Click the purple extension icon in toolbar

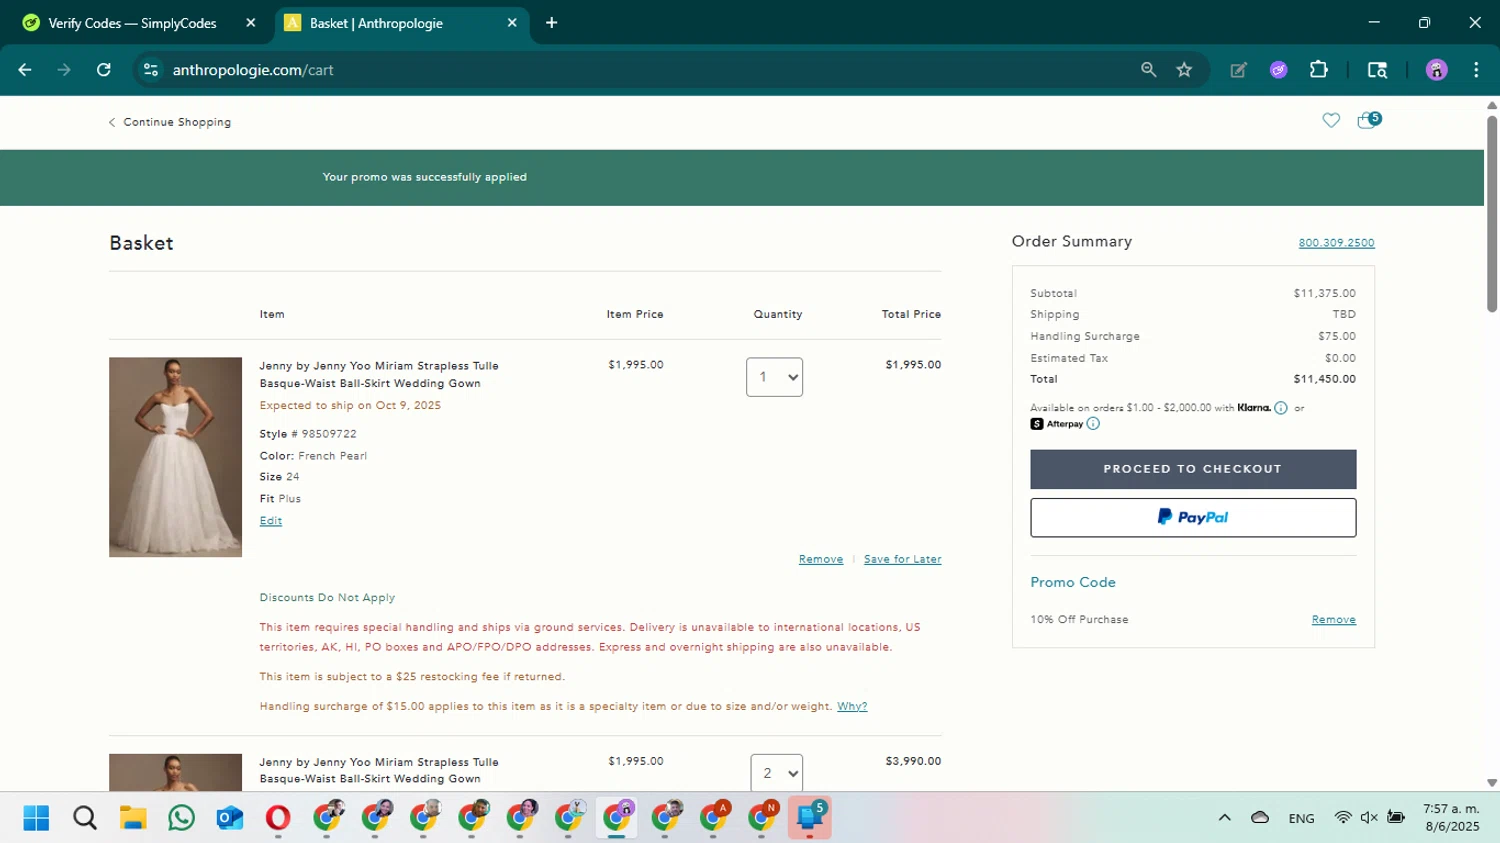click(x=1279, y=70)
